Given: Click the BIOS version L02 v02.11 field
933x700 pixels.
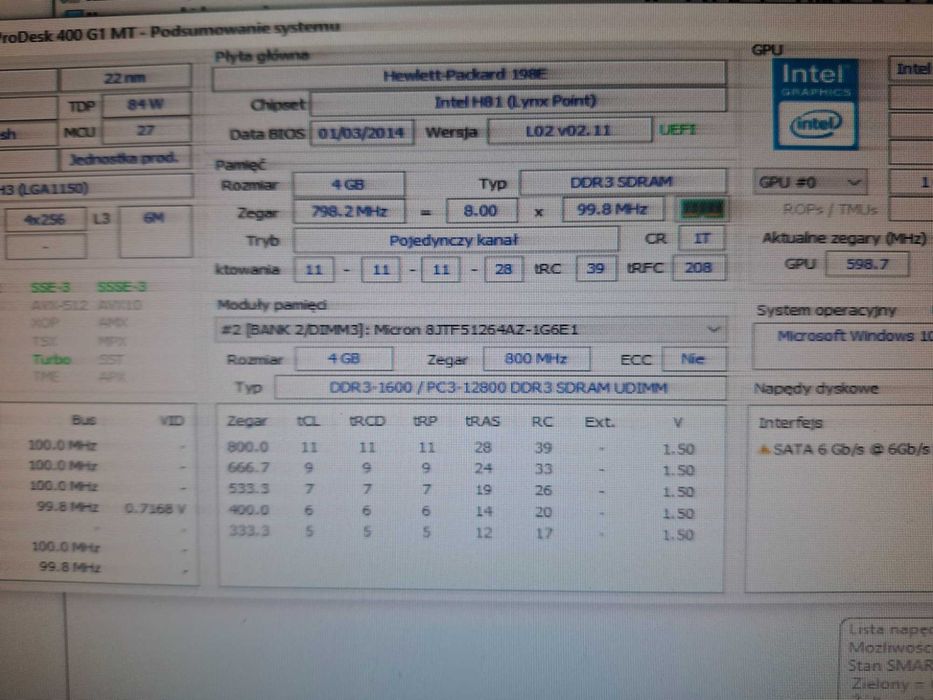Looking at the screenshot, I should pos(569,130).
